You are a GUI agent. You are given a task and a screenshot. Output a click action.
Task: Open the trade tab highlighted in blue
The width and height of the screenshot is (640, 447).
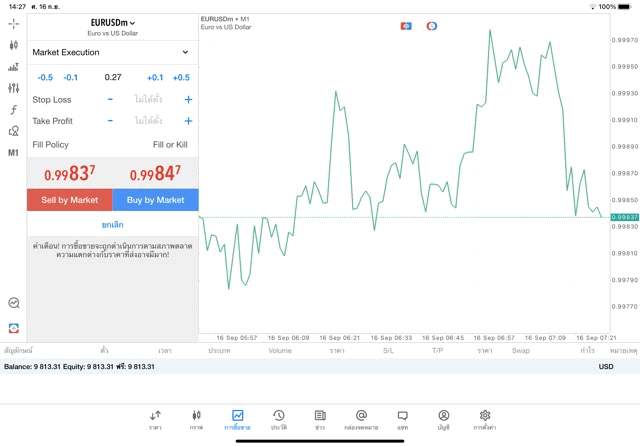coord(237,420)
